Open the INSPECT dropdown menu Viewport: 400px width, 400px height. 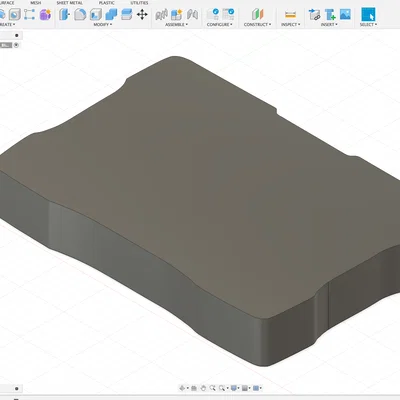290,25
